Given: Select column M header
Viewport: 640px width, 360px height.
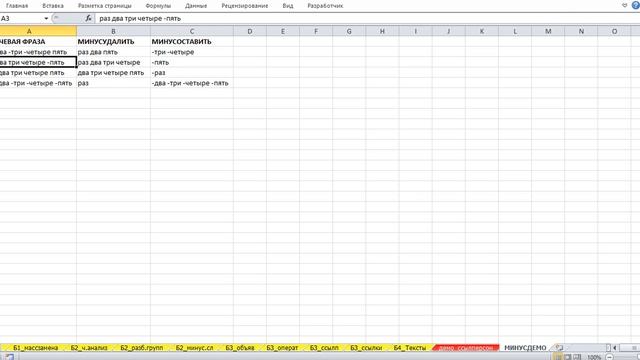Looking at the screenshot, I should pyautogui.click(x=548, y=31).
